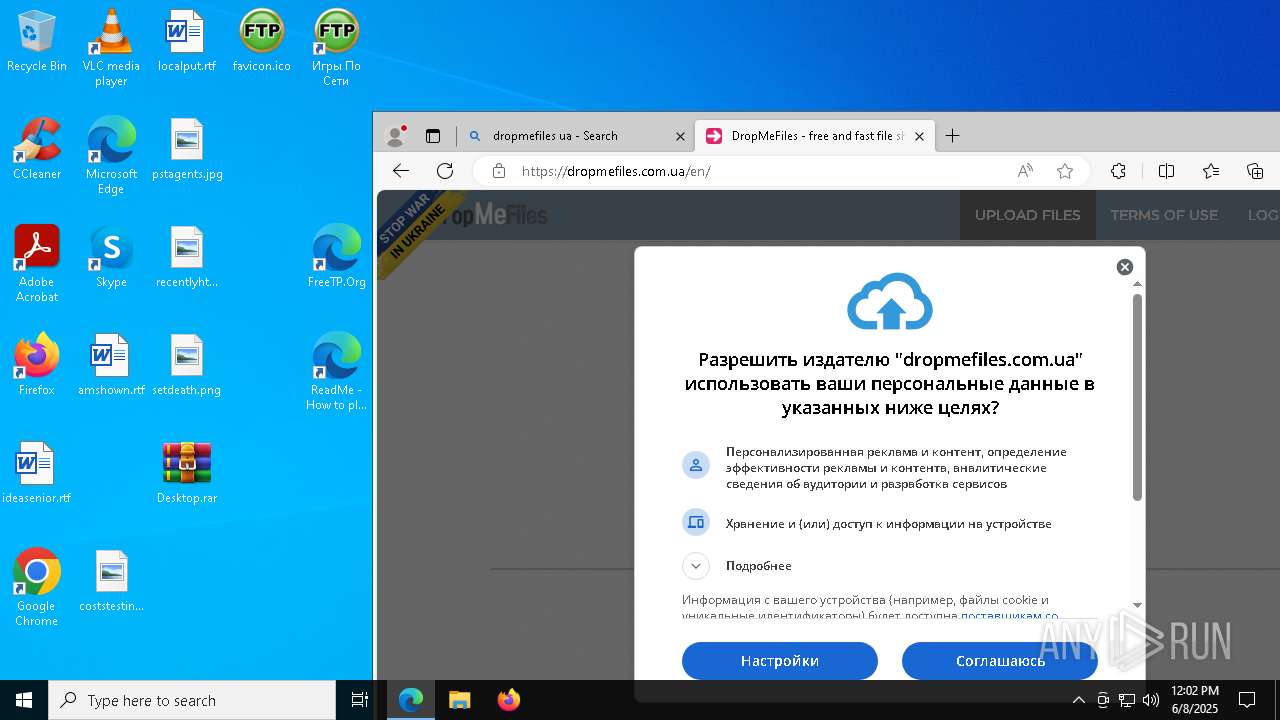Open the ReadMe - How to pl... shortcut
This screenshot has width=1280, height=720.
coord(336,372)
